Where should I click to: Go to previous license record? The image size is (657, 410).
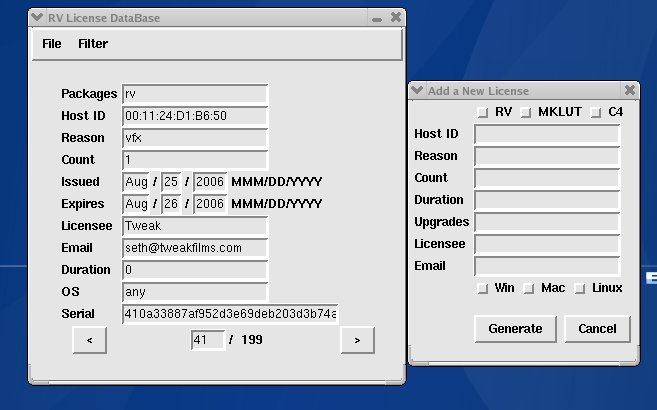90,340
